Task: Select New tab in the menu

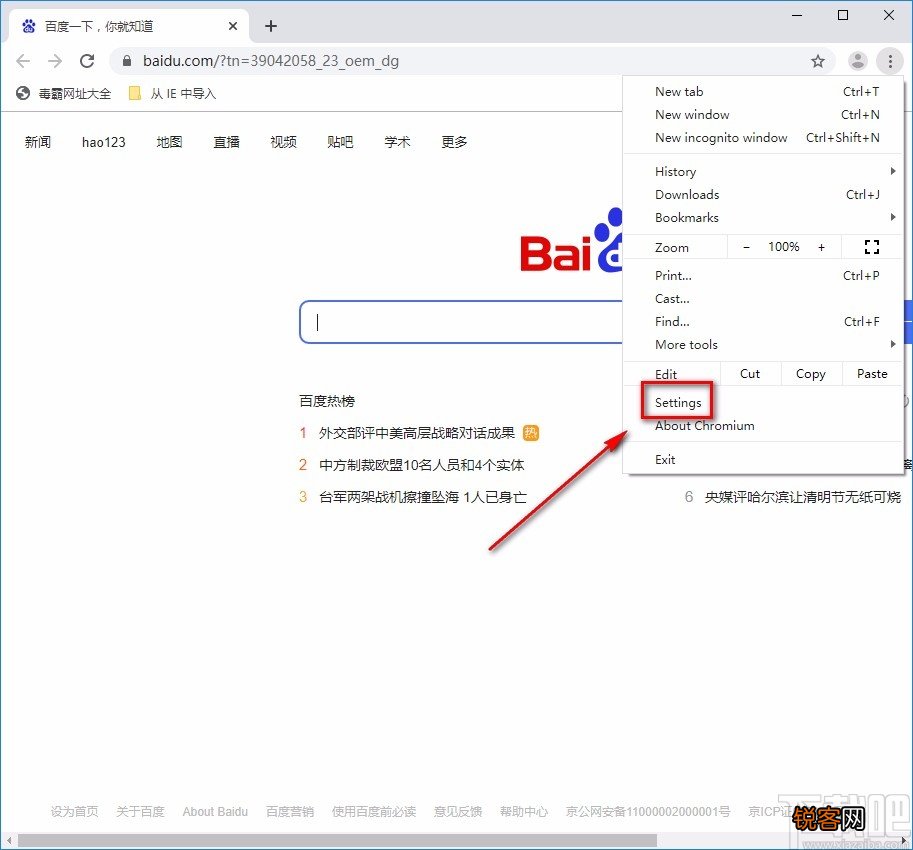Action: (763, 91)
